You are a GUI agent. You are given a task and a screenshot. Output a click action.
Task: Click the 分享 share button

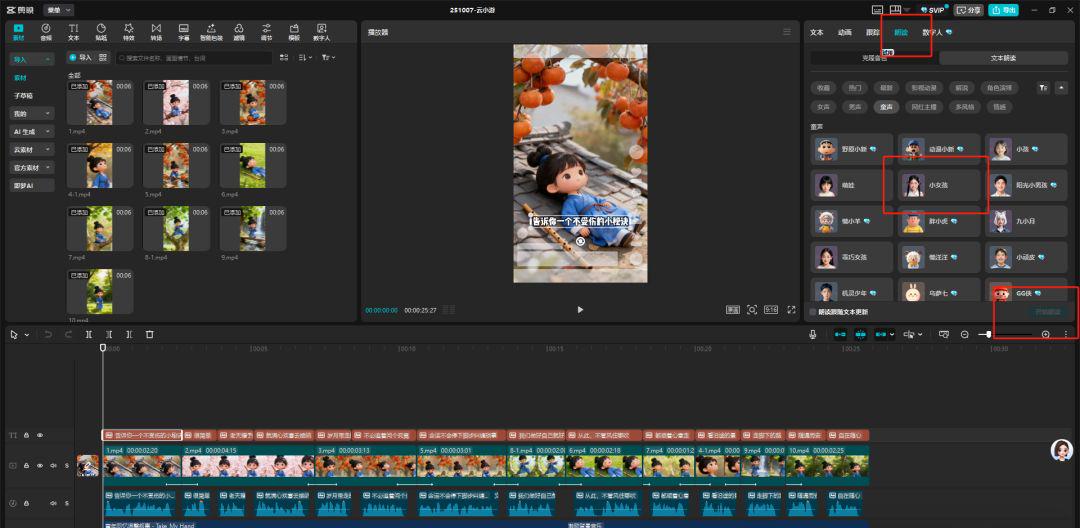point(968,10)
